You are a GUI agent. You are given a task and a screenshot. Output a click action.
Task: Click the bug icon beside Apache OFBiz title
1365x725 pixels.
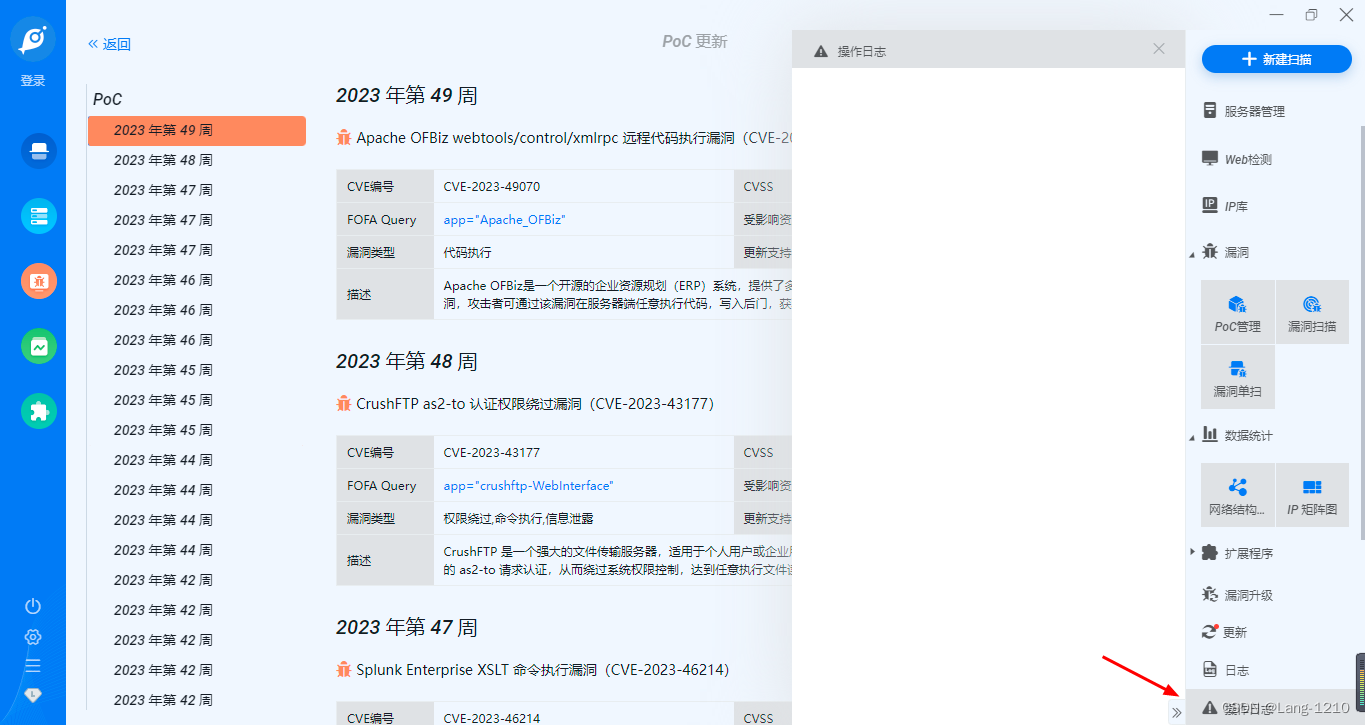[344, 138]
